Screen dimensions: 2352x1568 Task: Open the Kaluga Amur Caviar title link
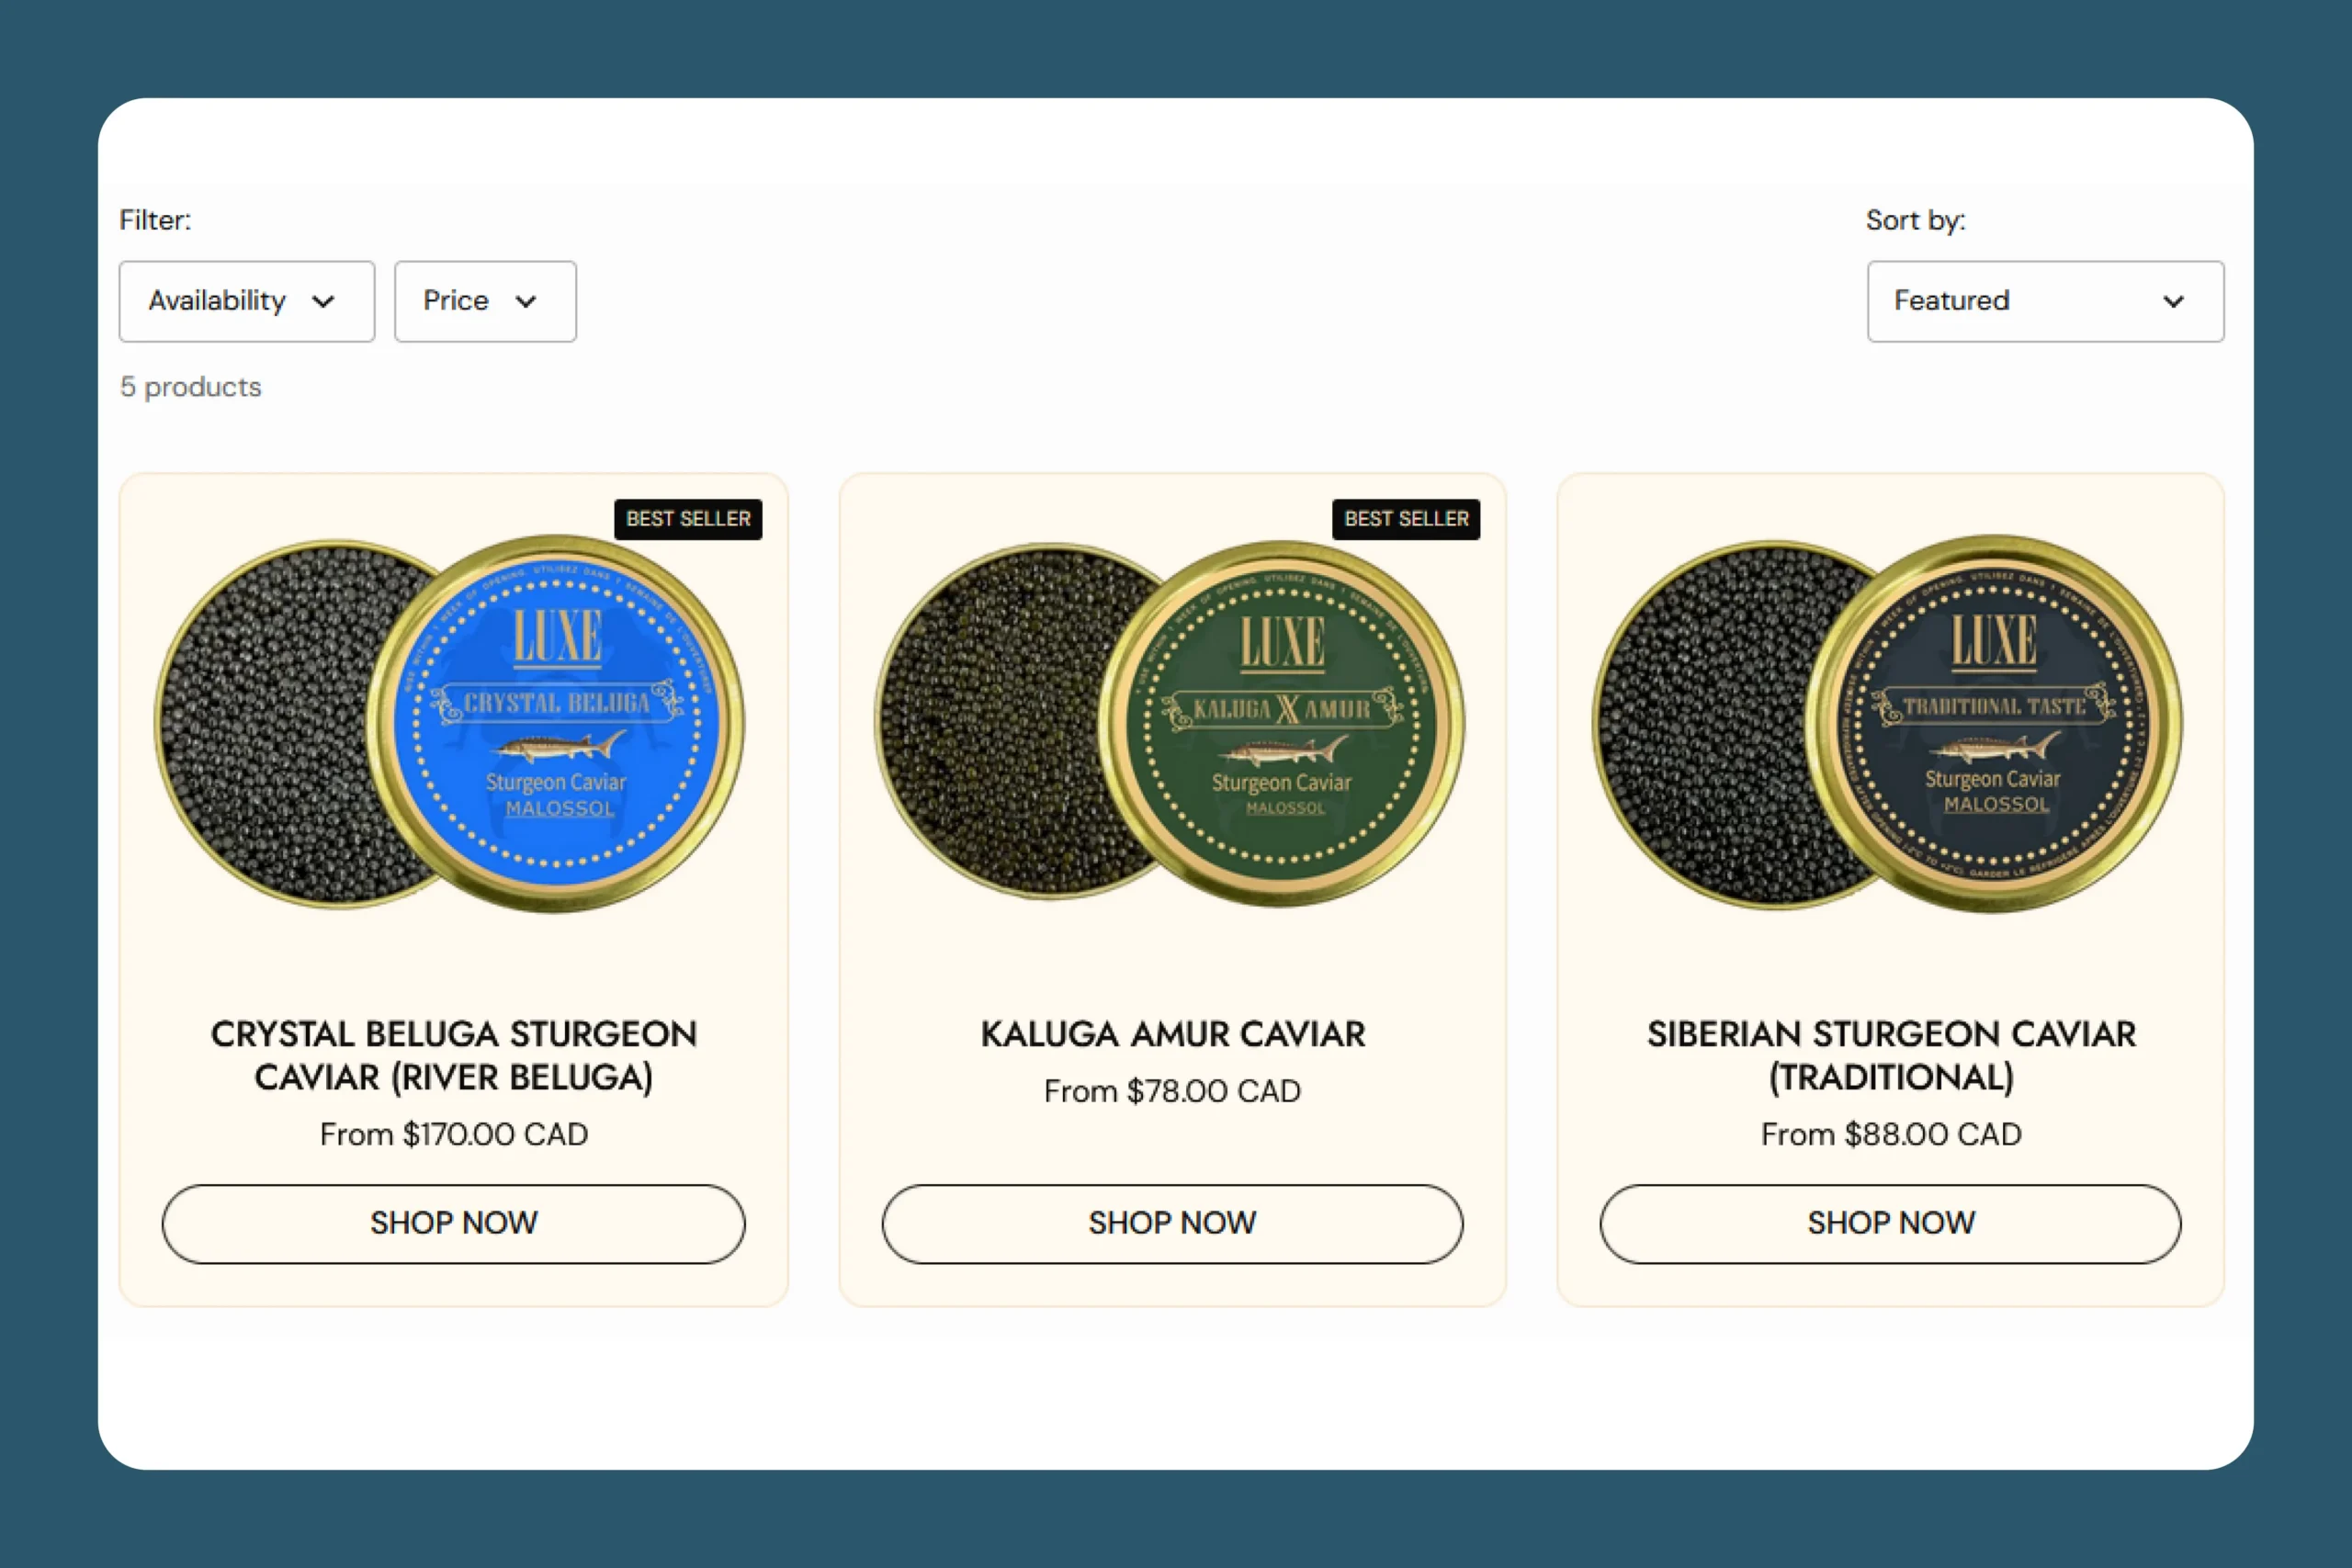click(1172, 1034)
